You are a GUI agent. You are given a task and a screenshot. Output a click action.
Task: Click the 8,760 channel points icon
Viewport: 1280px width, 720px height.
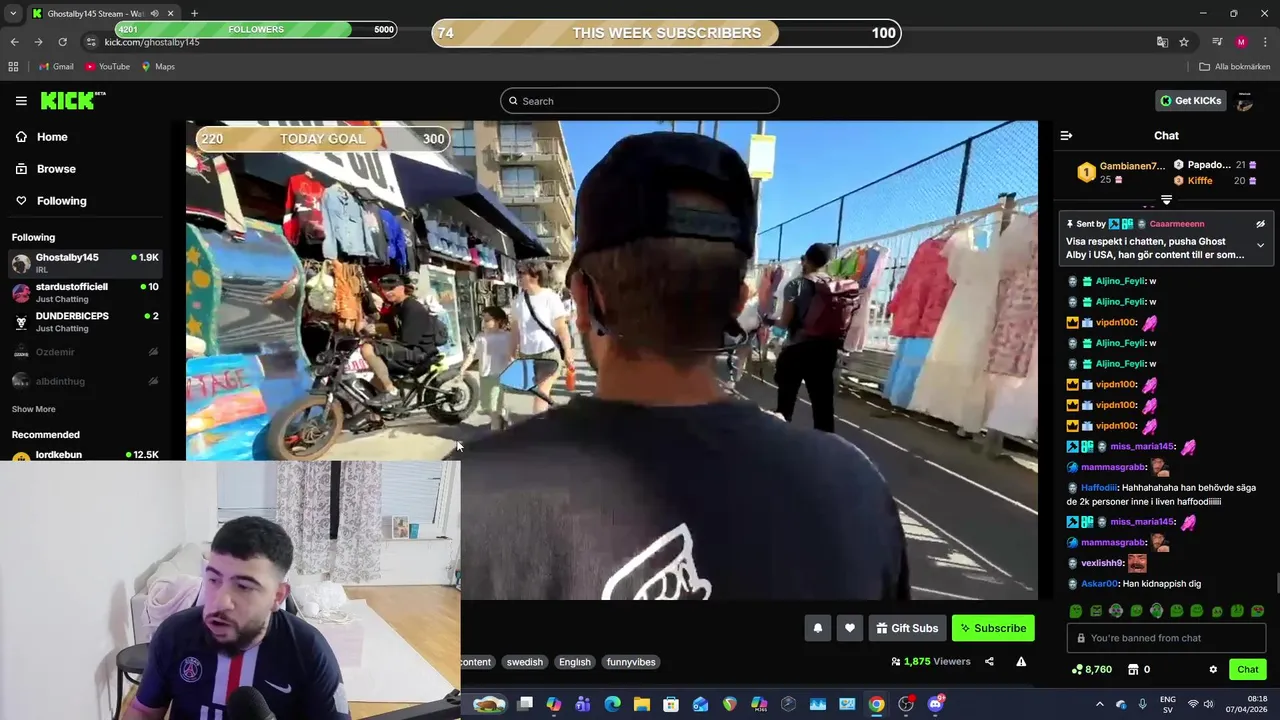tap(1076, 670)
